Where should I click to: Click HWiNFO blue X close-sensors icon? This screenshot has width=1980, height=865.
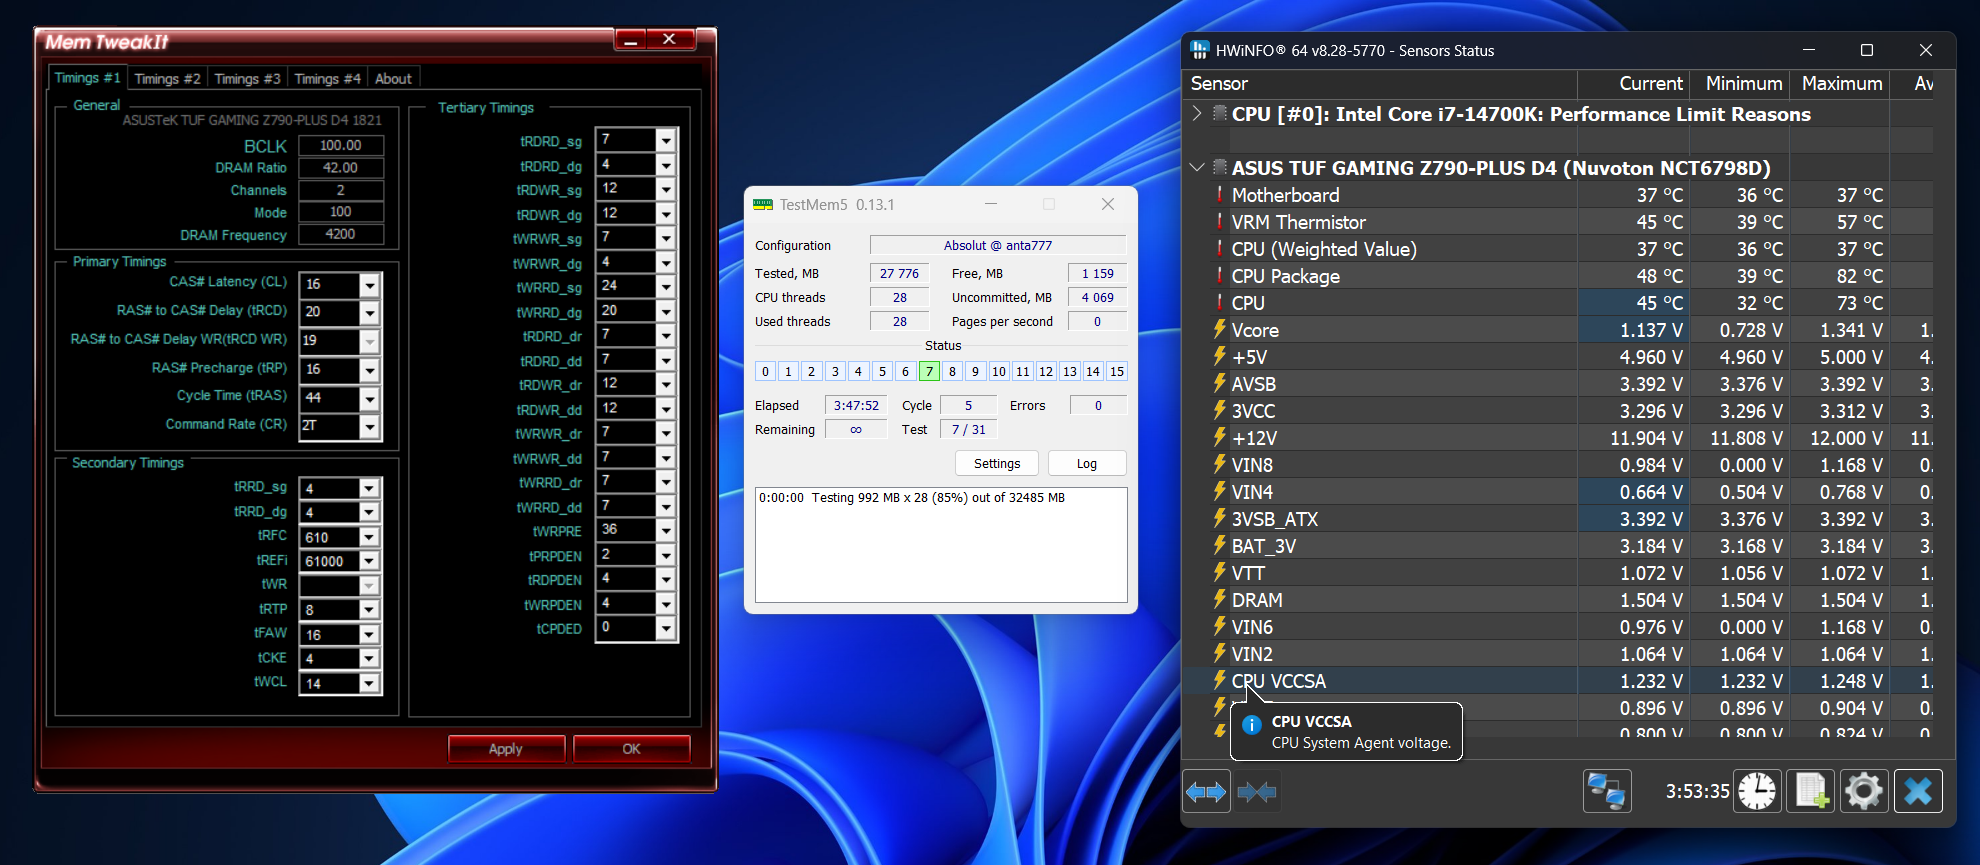[x=1918, y=792]
